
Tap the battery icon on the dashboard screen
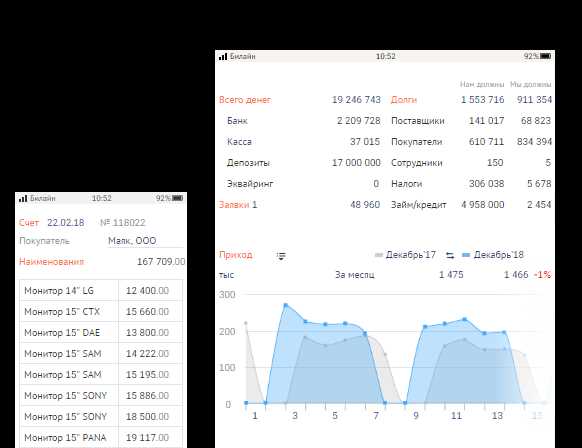pyautogui.click(x=546, y=56)
